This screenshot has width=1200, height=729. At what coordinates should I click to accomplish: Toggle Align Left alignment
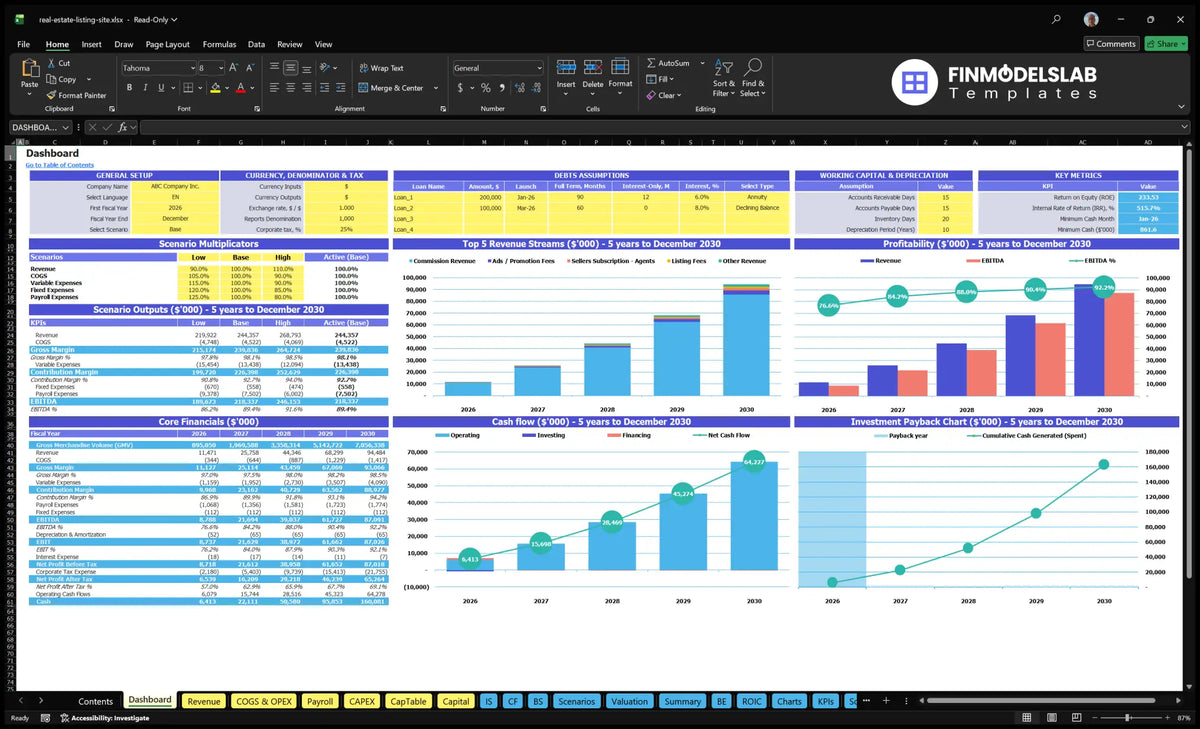[x=273, y=88]
